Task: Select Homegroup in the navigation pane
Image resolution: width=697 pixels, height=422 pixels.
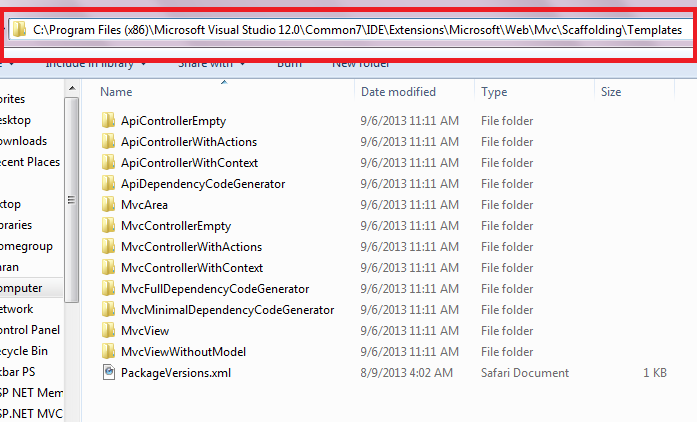Action: [x=26, y=246]
